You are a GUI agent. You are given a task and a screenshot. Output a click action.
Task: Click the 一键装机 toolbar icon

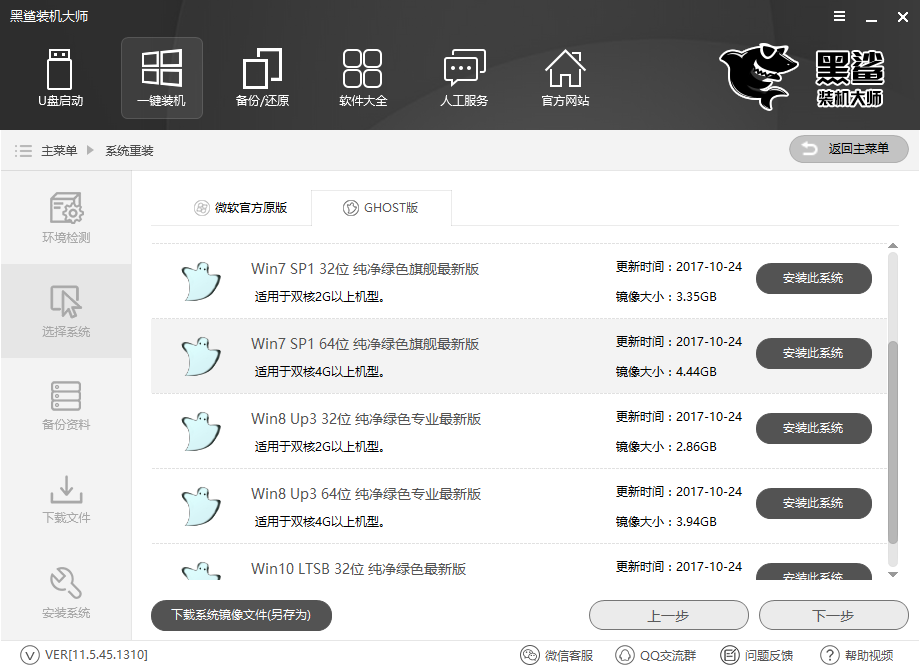pos(161,78)
